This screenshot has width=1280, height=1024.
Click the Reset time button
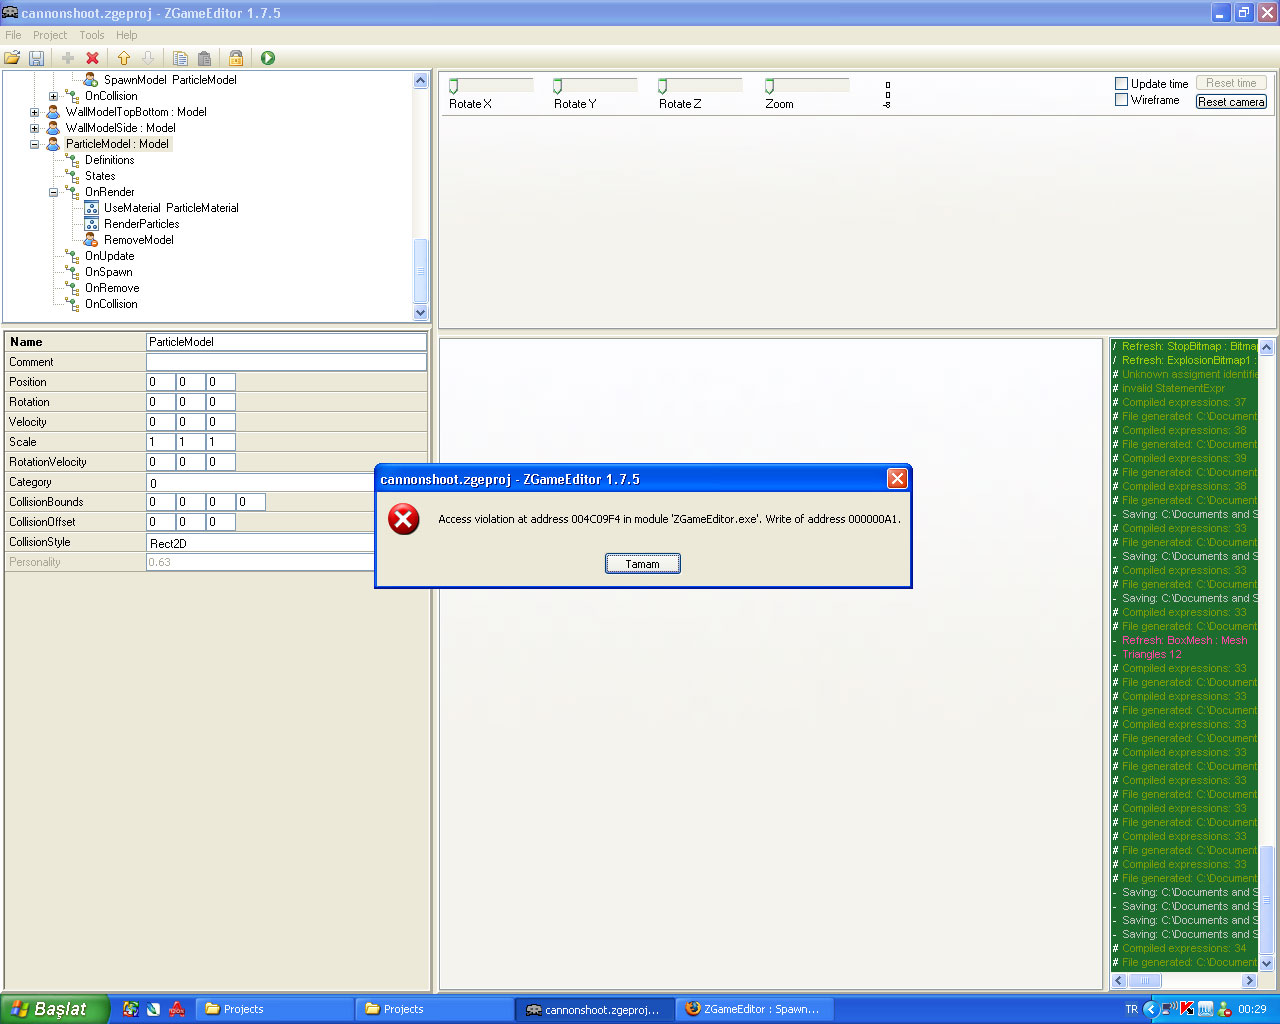(x=1232, y=83)
